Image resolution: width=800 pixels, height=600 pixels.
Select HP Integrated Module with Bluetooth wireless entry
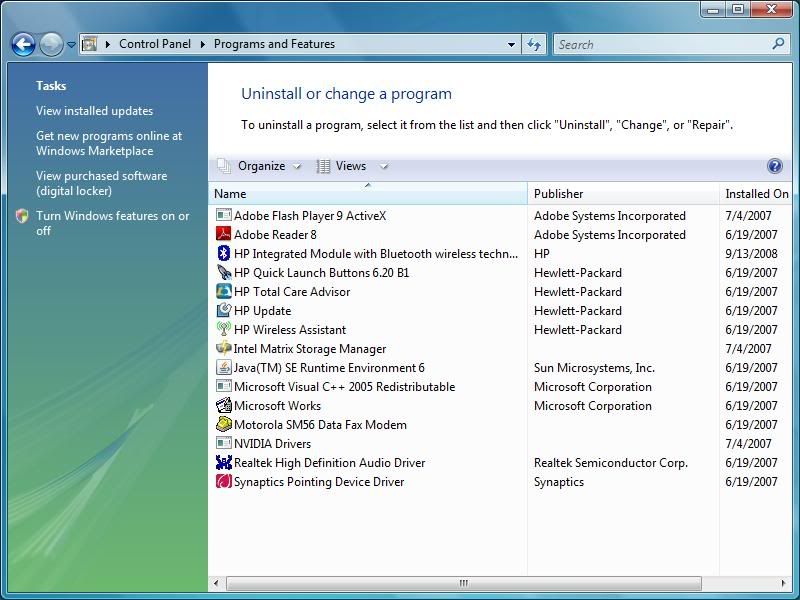(500, 254)
